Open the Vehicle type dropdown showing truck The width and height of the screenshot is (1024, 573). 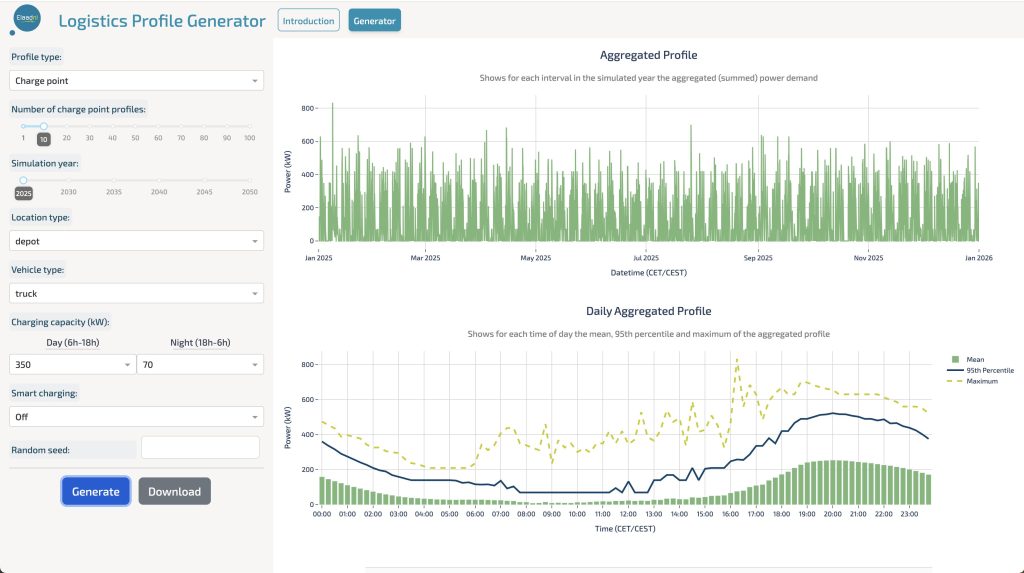[137, 293]
